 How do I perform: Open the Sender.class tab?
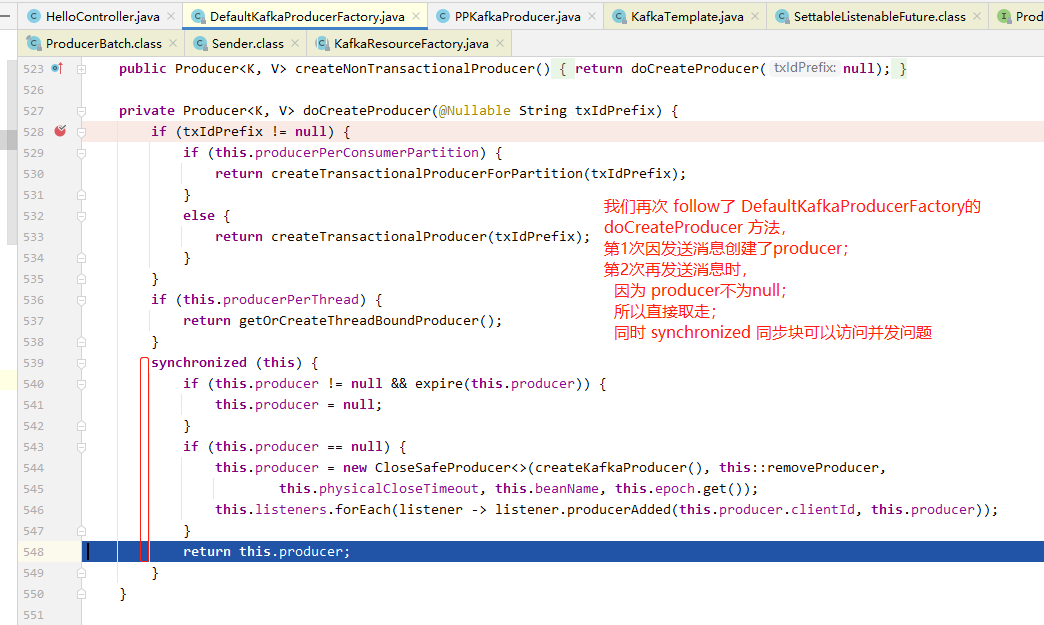tap(248, 43)
